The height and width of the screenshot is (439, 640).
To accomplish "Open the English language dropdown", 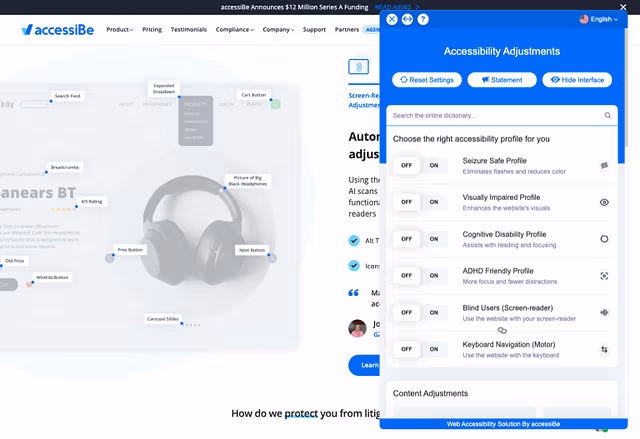I will tap(599, 19).
